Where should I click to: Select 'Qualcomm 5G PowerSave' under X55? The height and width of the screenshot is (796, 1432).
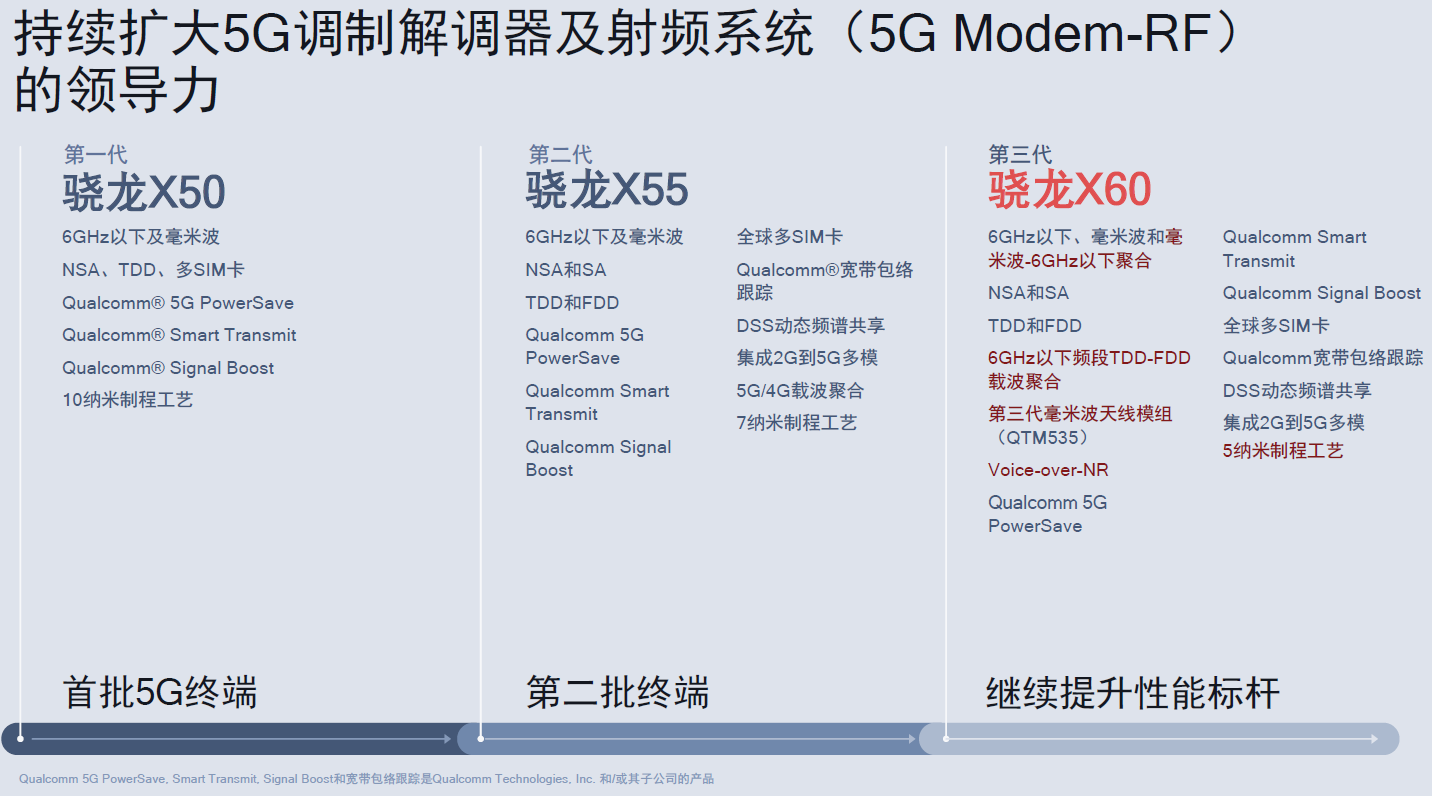tap(585, 346)
